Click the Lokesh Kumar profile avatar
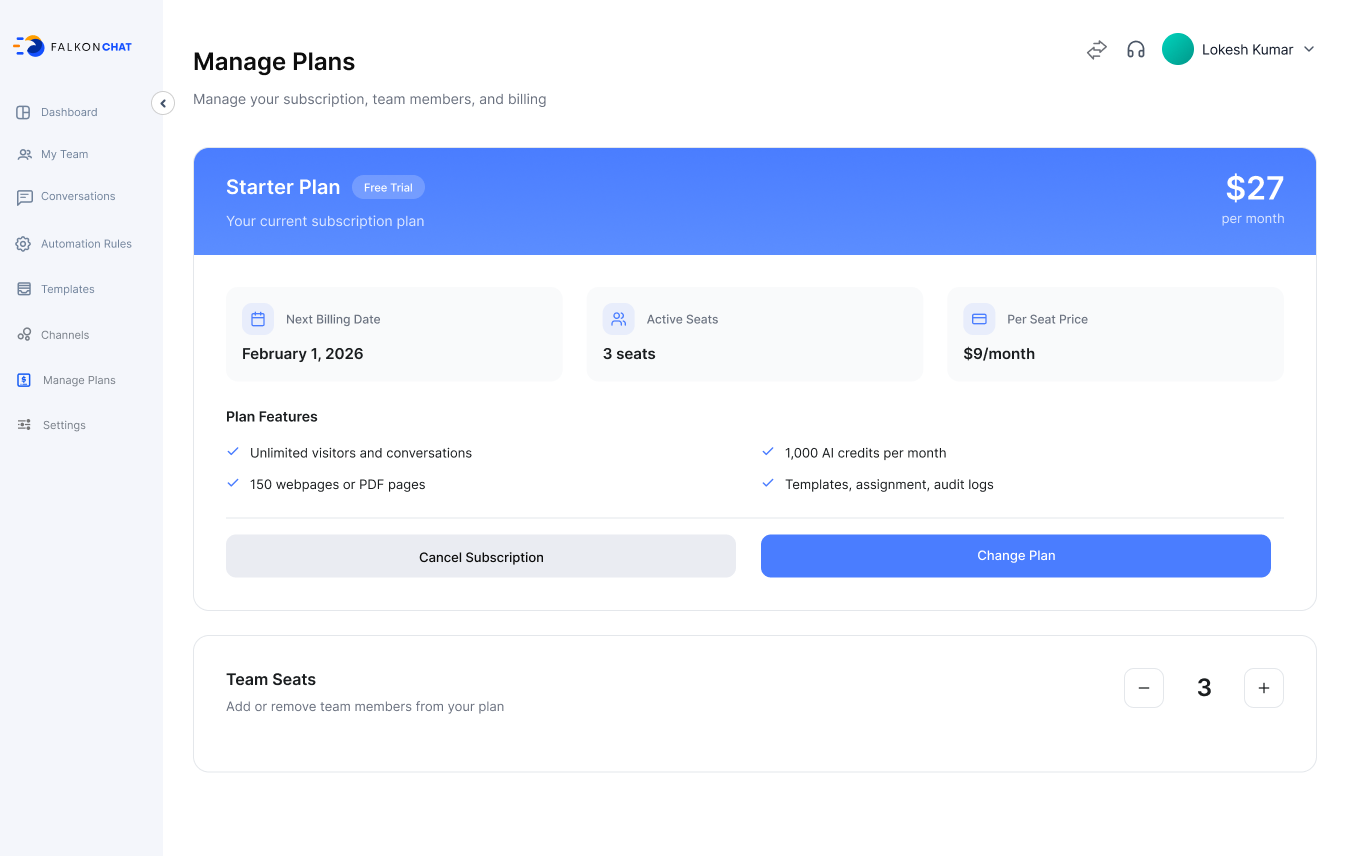Viewport: 1366px width, 856px height. [1178, 50]
